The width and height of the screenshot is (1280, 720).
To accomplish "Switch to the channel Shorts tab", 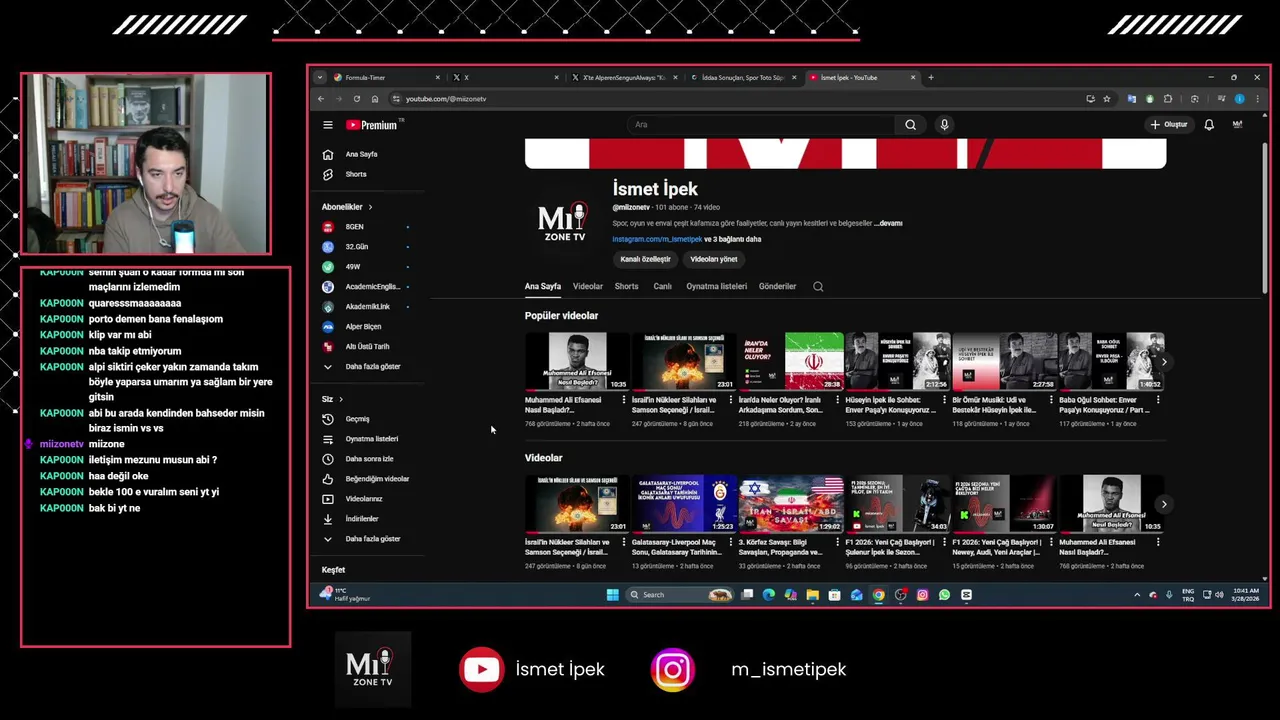I will click(627, 287).
